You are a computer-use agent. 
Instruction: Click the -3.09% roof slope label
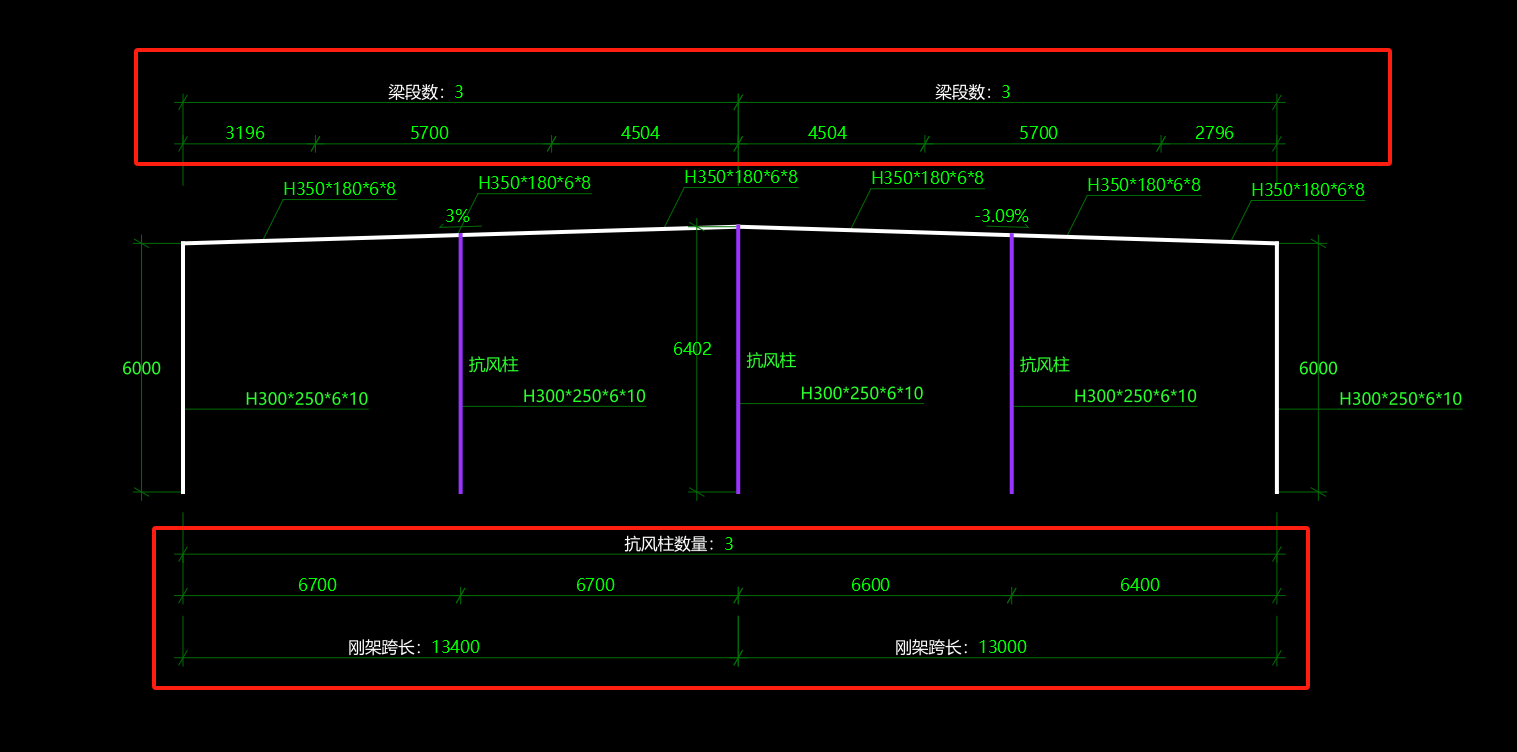coord(1001,216)
